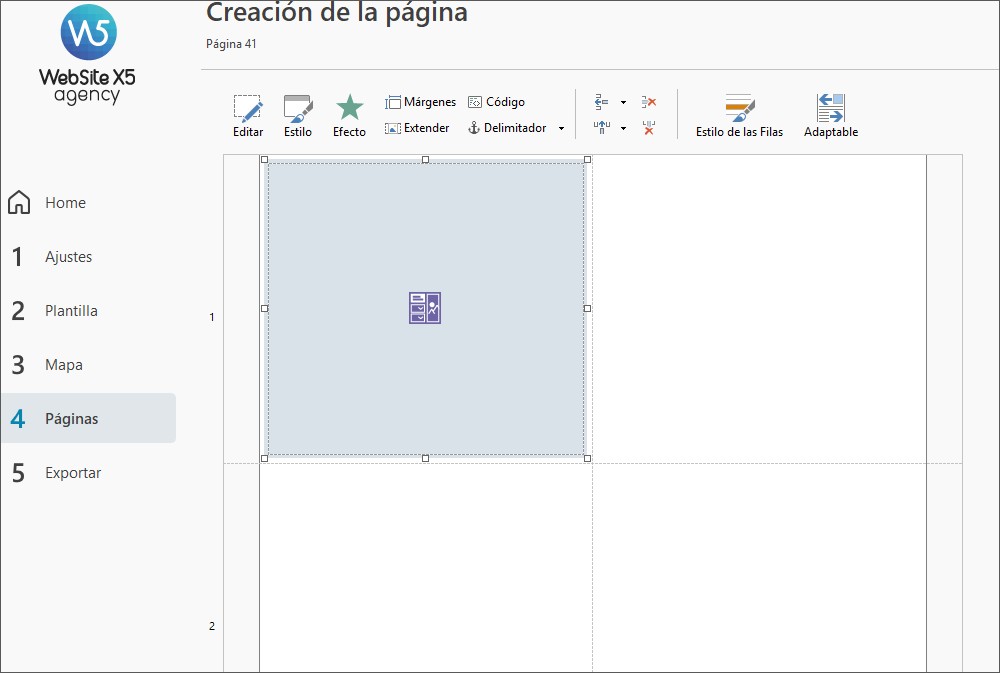The image size is (1000, 673).
Task: Click the Código button
Action: tap(496, 102)
